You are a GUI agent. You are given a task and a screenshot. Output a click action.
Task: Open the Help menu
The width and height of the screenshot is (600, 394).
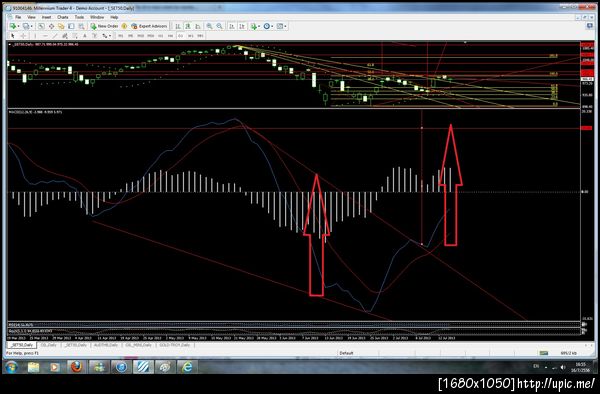click(114, 17)
